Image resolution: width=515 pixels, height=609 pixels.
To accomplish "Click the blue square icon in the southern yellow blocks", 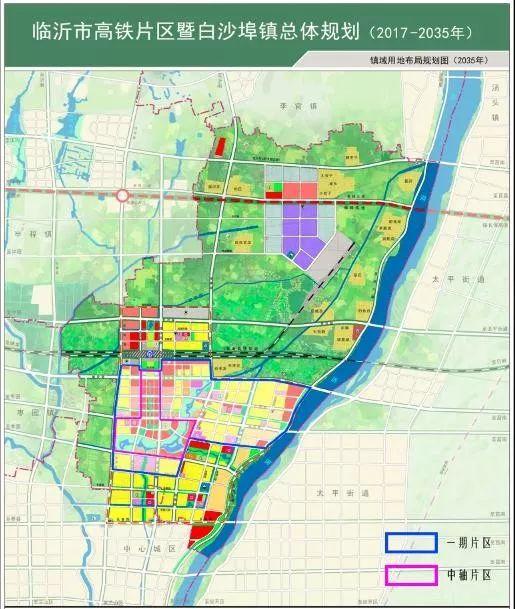I will click(205, 485).
